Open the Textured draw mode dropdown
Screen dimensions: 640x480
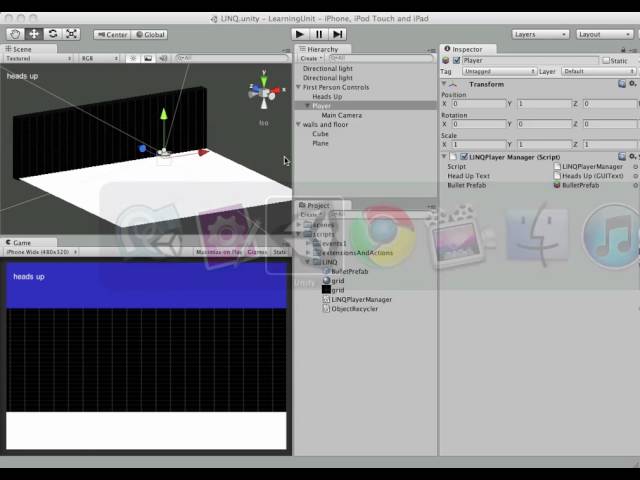click(38, 58)
